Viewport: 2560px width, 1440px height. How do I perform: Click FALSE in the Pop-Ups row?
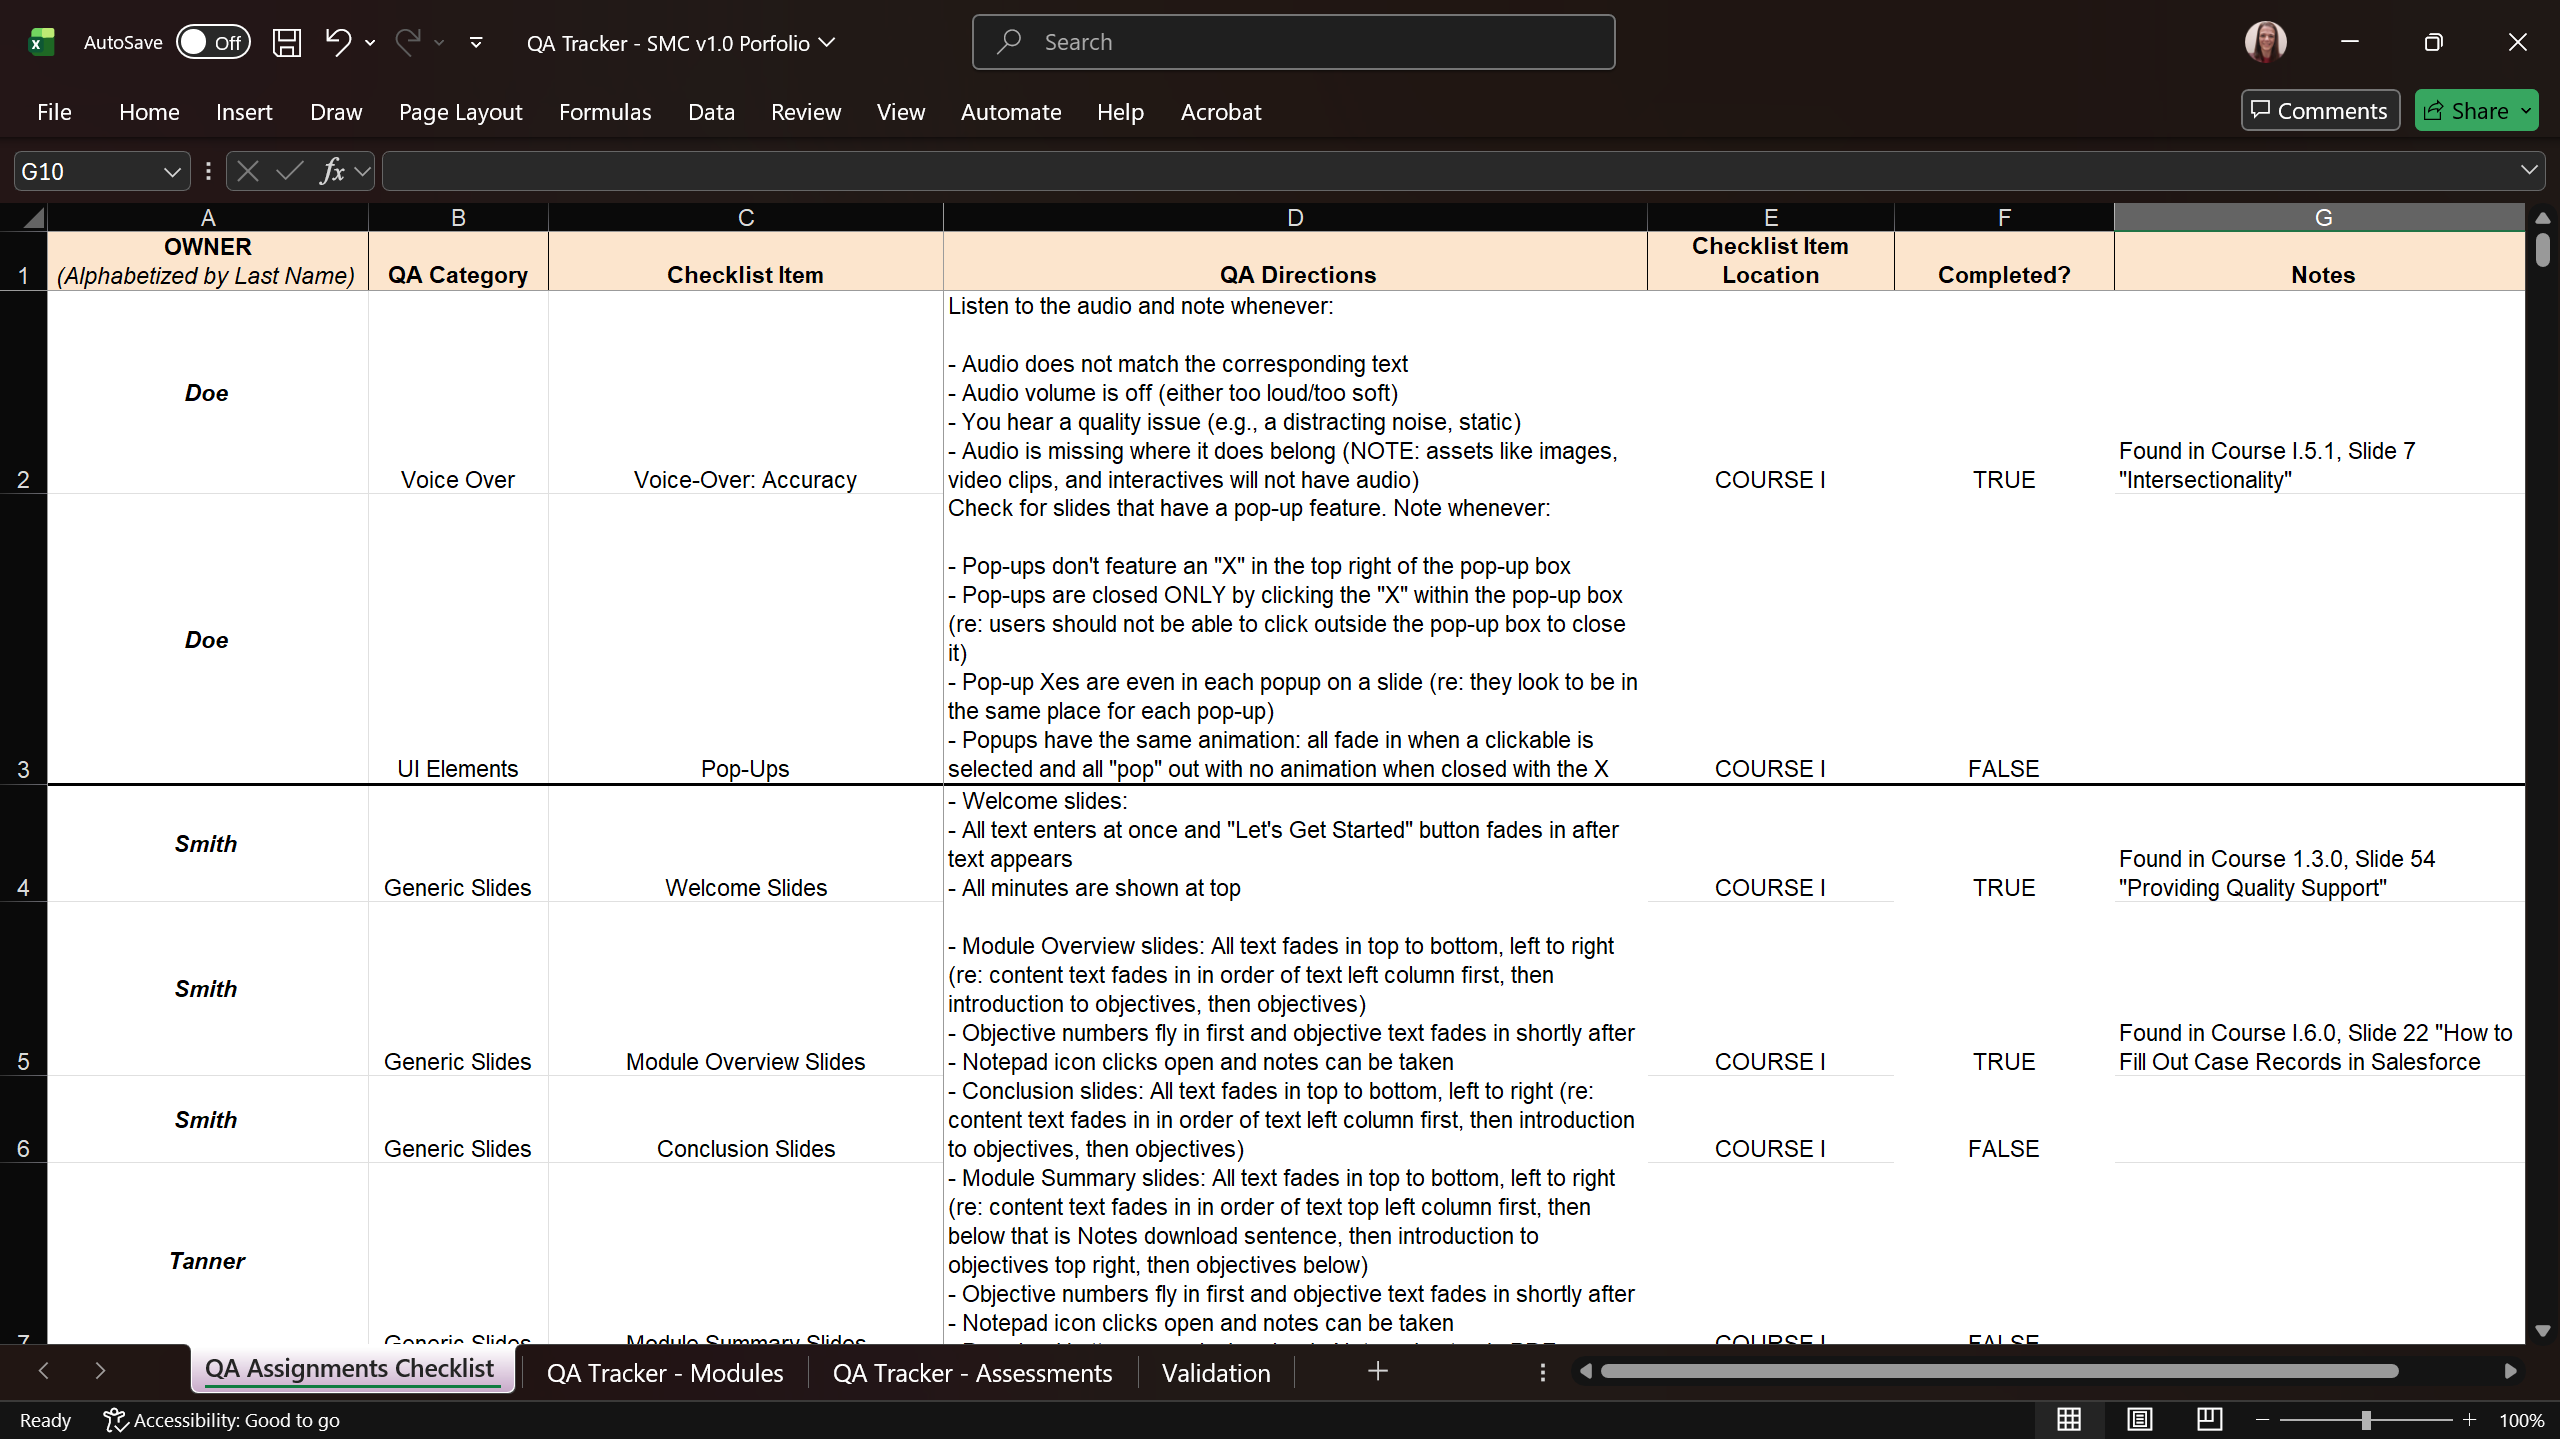click(2003, 769)
